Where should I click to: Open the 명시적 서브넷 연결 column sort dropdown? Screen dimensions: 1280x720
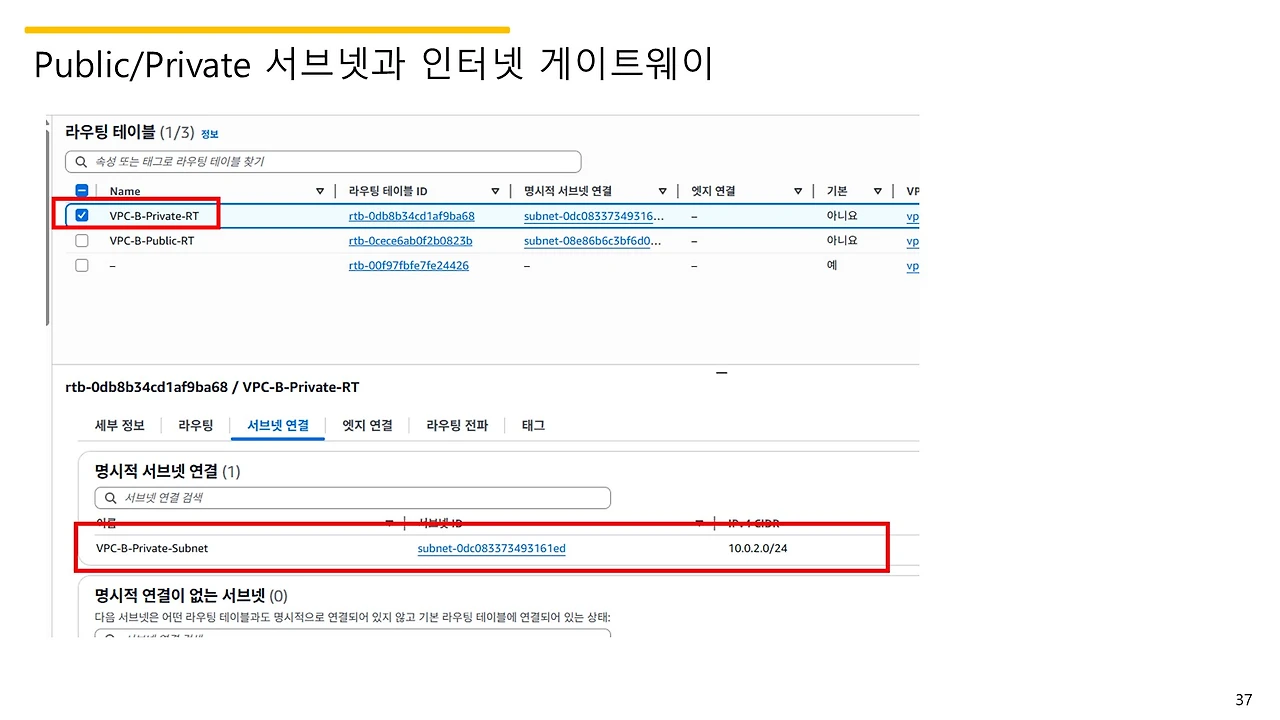(663, 190)
